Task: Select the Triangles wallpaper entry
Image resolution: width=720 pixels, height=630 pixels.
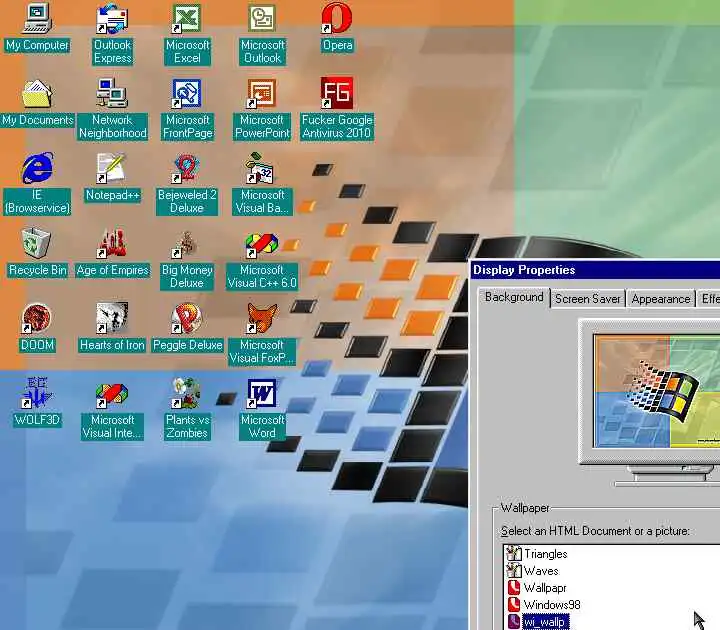Action: [x=546, y=554]
